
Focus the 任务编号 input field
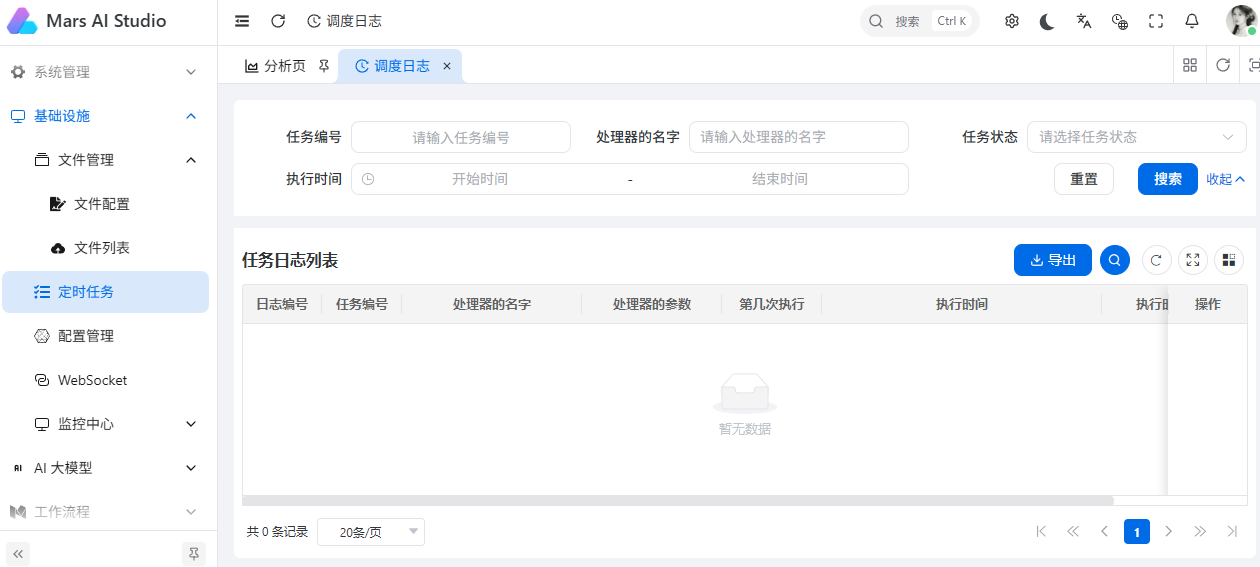click(461, 137)
